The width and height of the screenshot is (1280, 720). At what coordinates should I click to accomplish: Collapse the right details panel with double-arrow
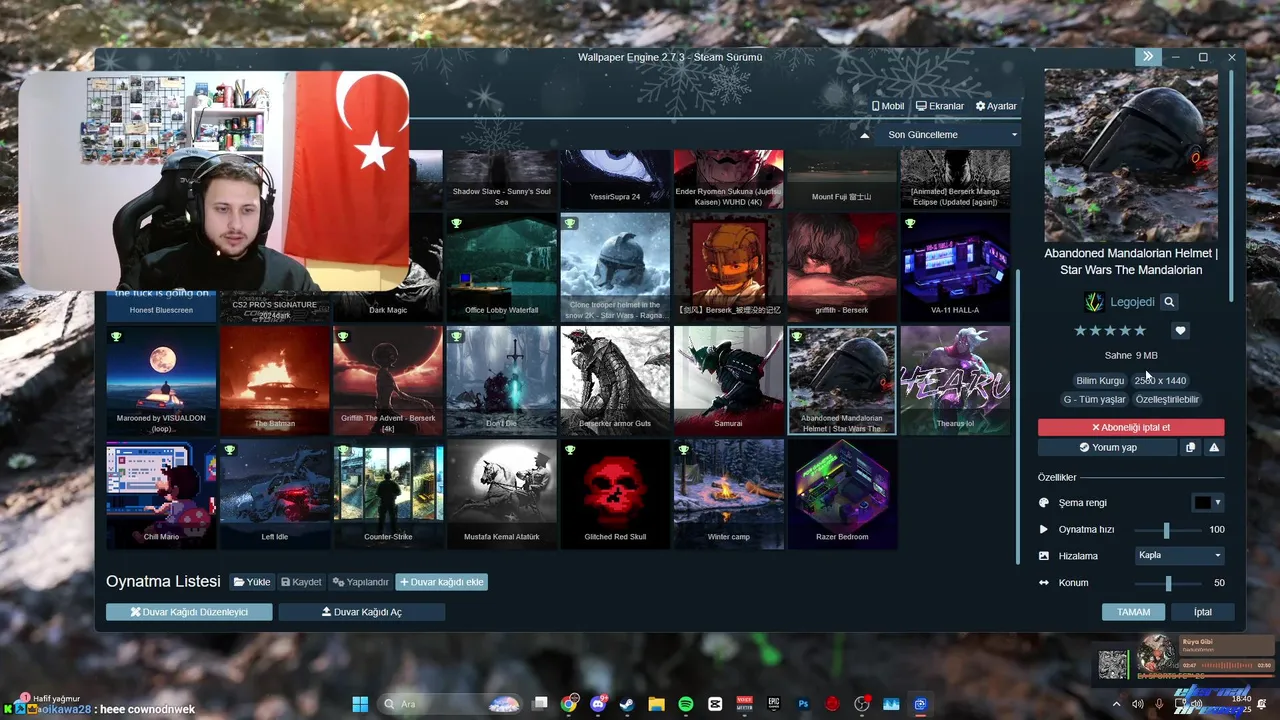click(x=1147, y=57)
